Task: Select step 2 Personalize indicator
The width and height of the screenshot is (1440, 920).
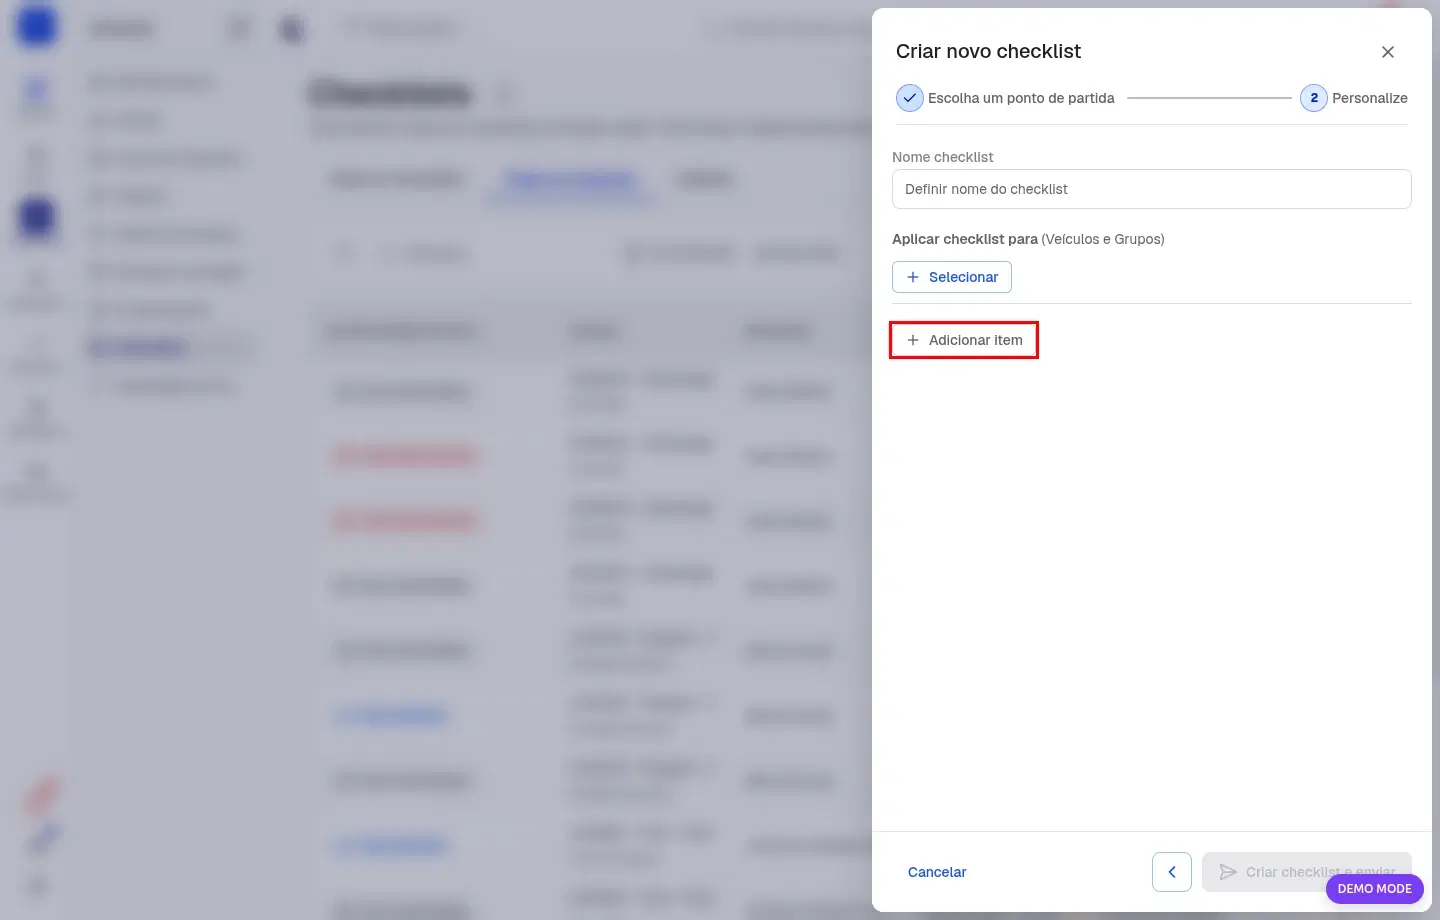Action: (x=1354, y=98)
